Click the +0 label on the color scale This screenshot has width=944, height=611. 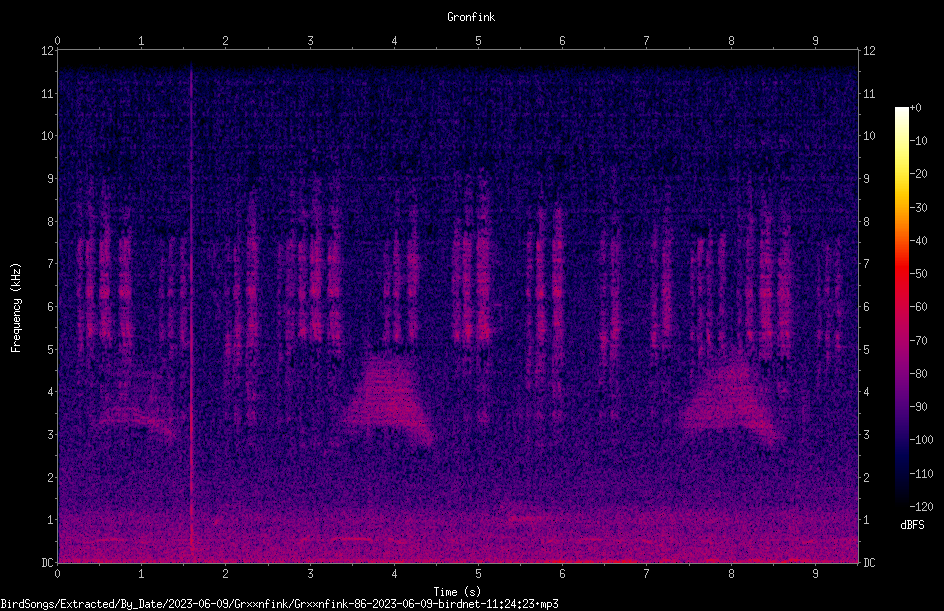coord(915,108)
